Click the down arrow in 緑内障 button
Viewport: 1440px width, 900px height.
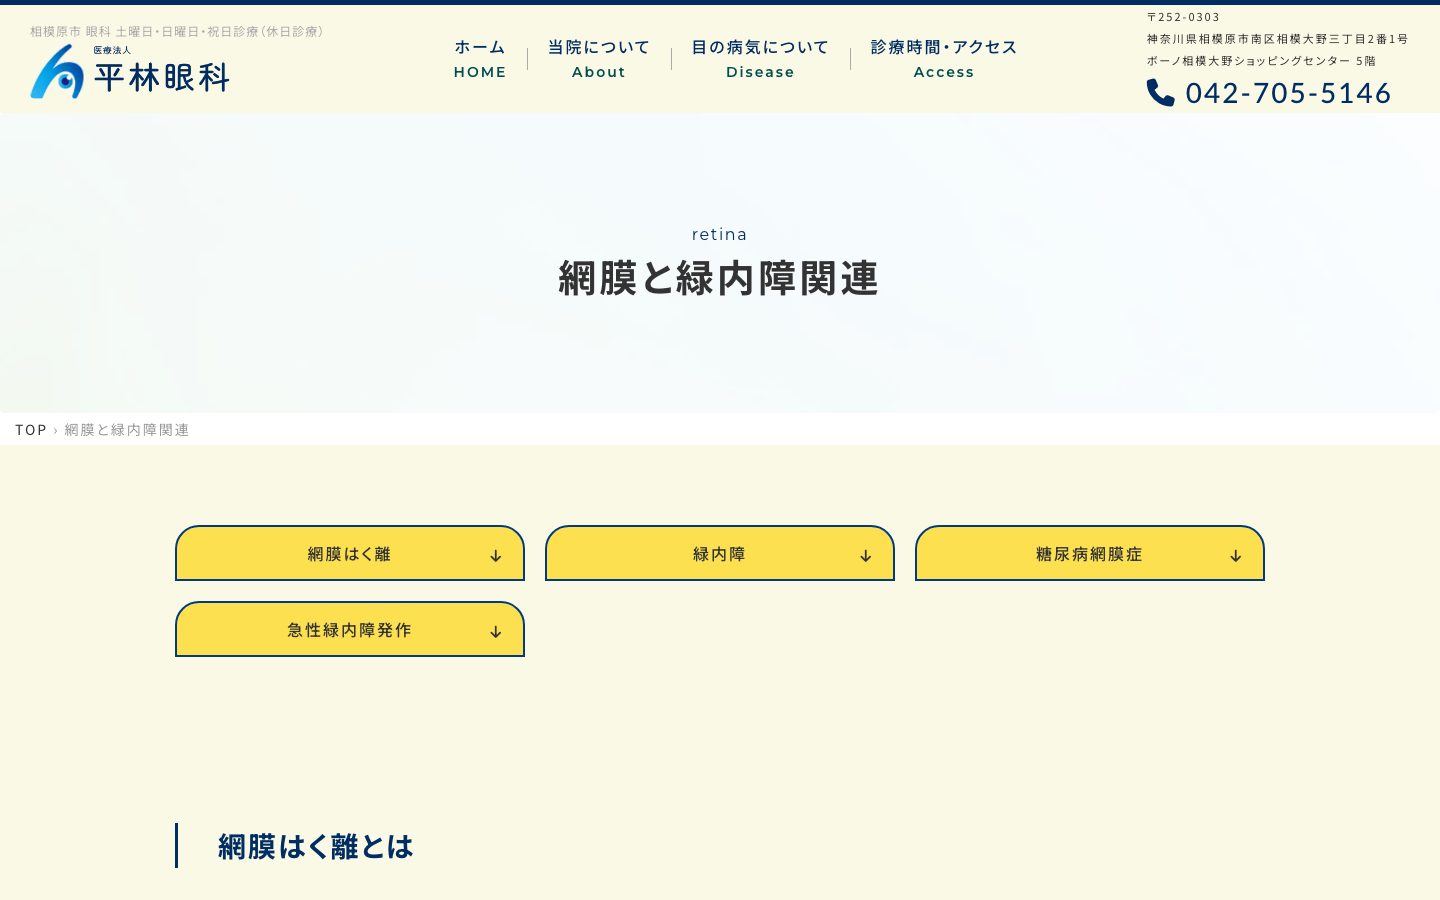coord(866,556)
